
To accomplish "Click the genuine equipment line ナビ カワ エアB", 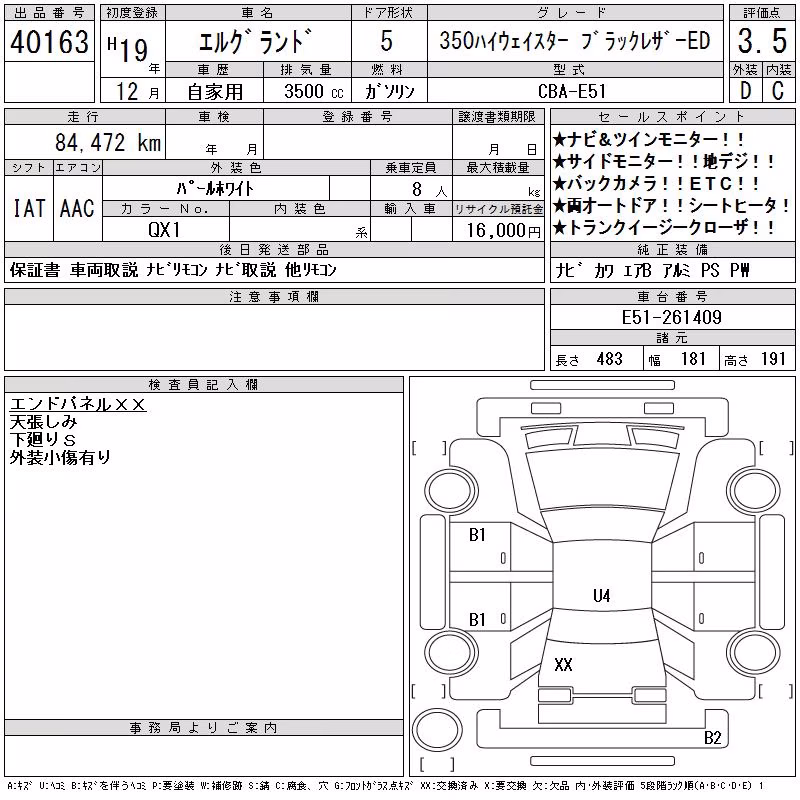I will (652, 270).
